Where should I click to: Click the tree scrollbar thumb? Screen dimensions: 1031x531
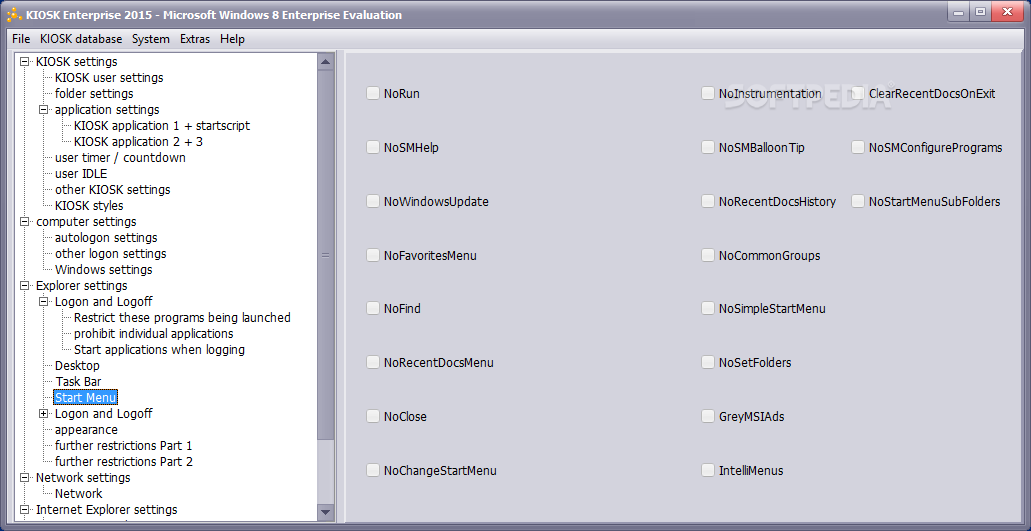pos(325,255)
